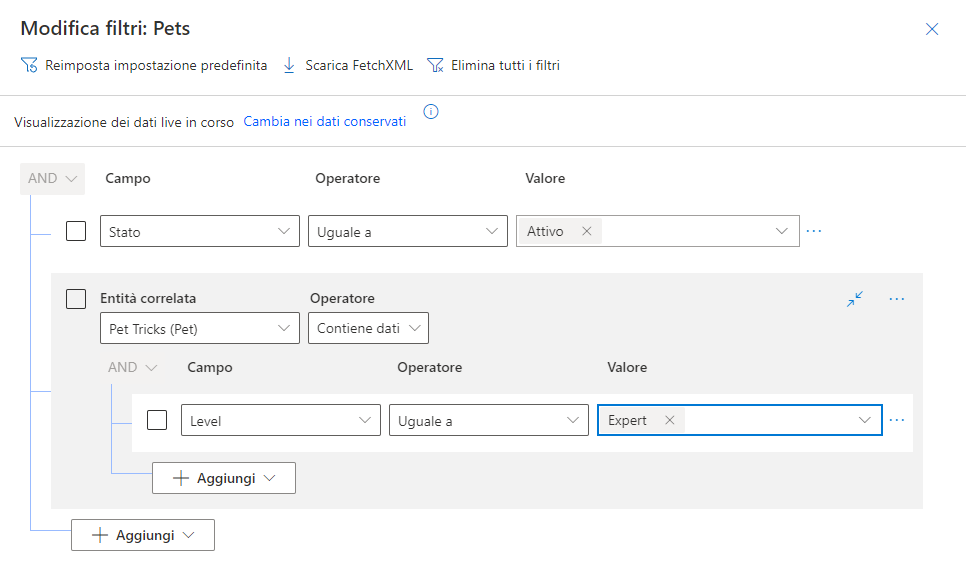Open the info tooltip beside live data text
This screenshot has height=582, width=966.
click(430, 112)
